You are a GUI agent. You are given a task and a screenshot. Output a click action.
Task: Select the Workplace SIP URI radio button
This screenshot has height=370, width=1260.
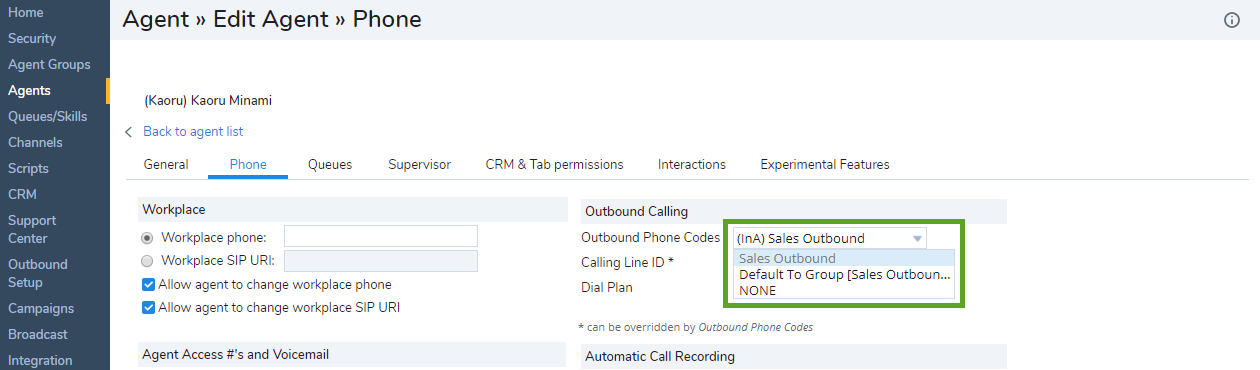point(148,261)
